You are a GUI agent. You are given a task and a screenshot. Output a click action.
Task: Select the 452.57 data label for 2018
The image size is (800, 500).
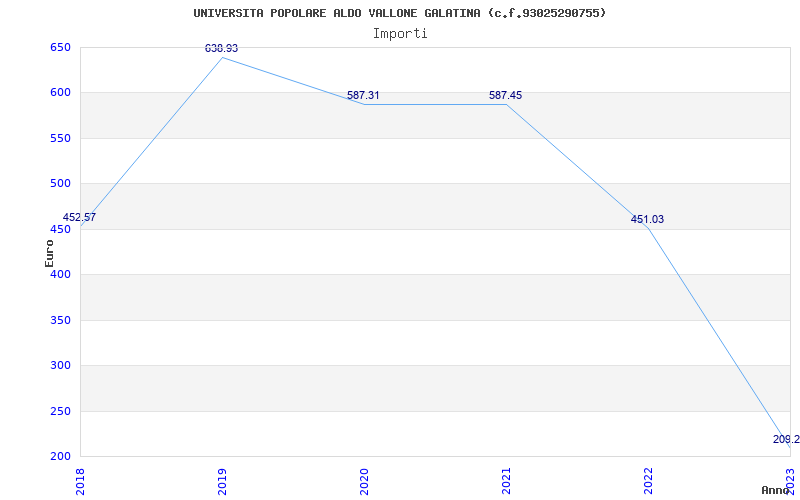pyautogui.click(x=79, y=217)
